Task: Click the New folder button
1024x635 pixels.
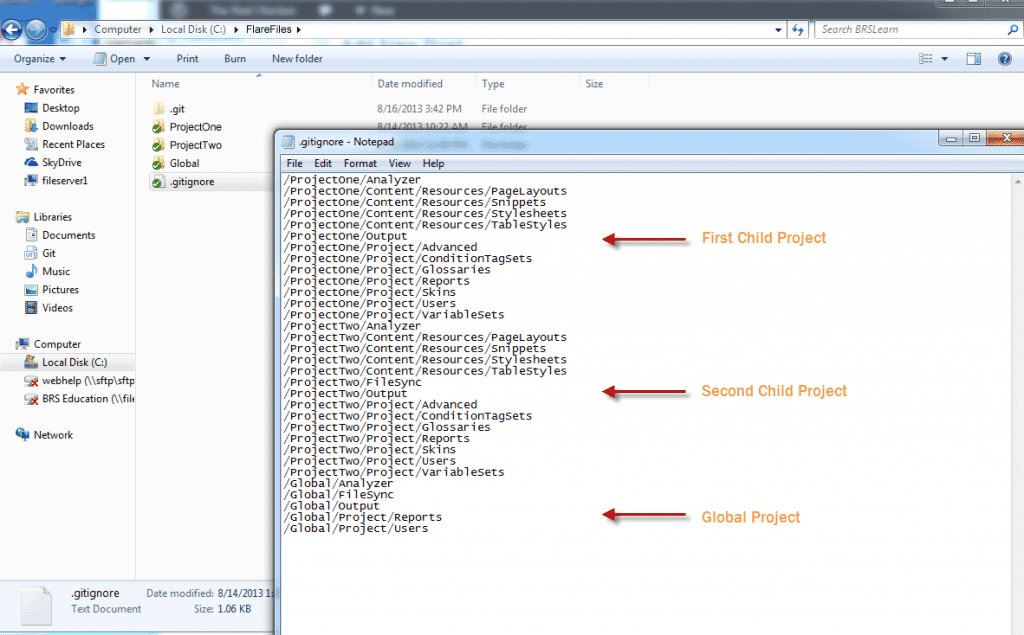Action: click(297, 59)
